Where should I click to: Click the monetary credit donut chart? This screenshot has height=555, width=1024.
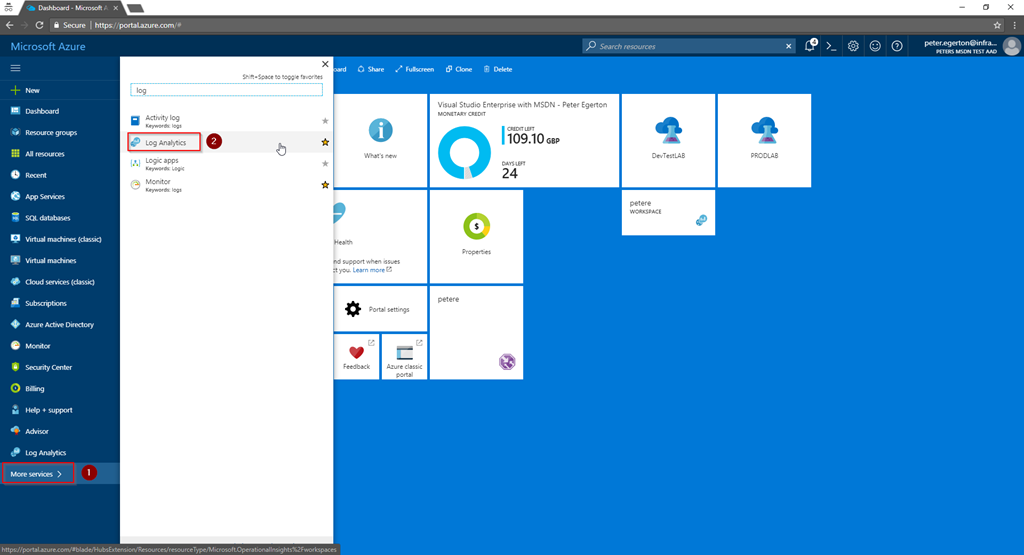pyautogui.click(x=465, y=154)
